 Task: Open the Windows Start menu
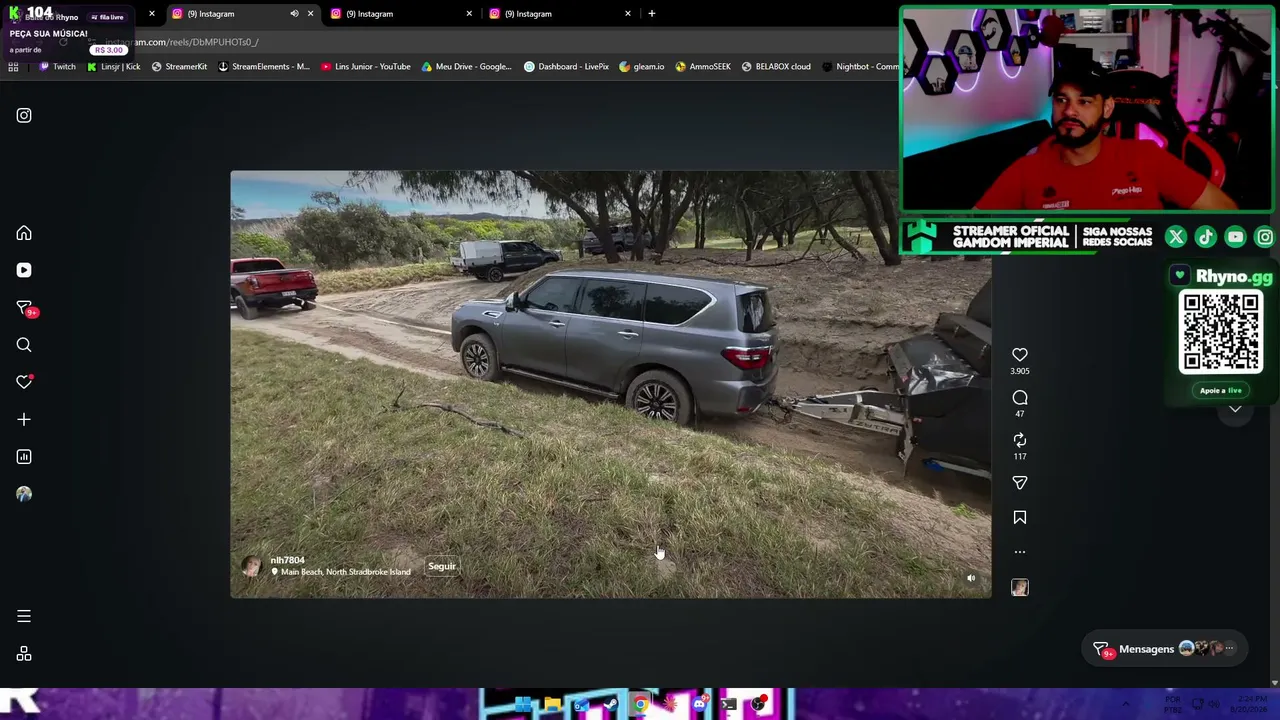tap(523, 705)
